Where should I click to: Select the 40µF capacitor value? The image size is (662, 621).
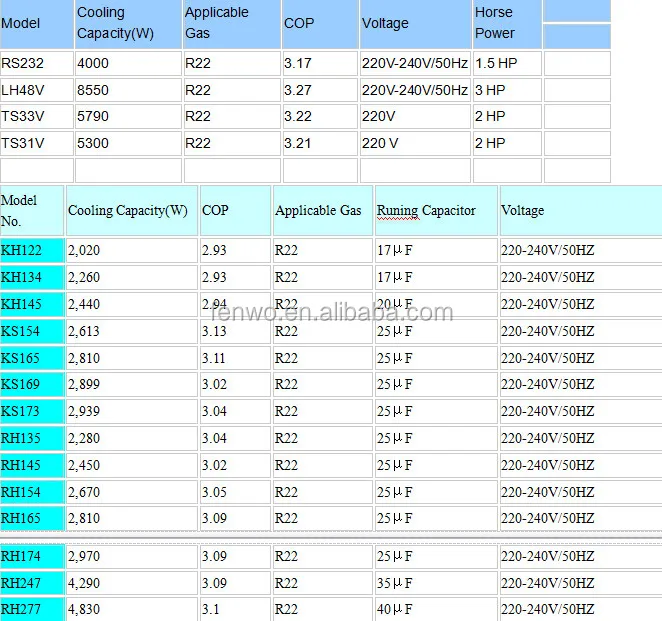pyautogui.click(x=394, y=609)
